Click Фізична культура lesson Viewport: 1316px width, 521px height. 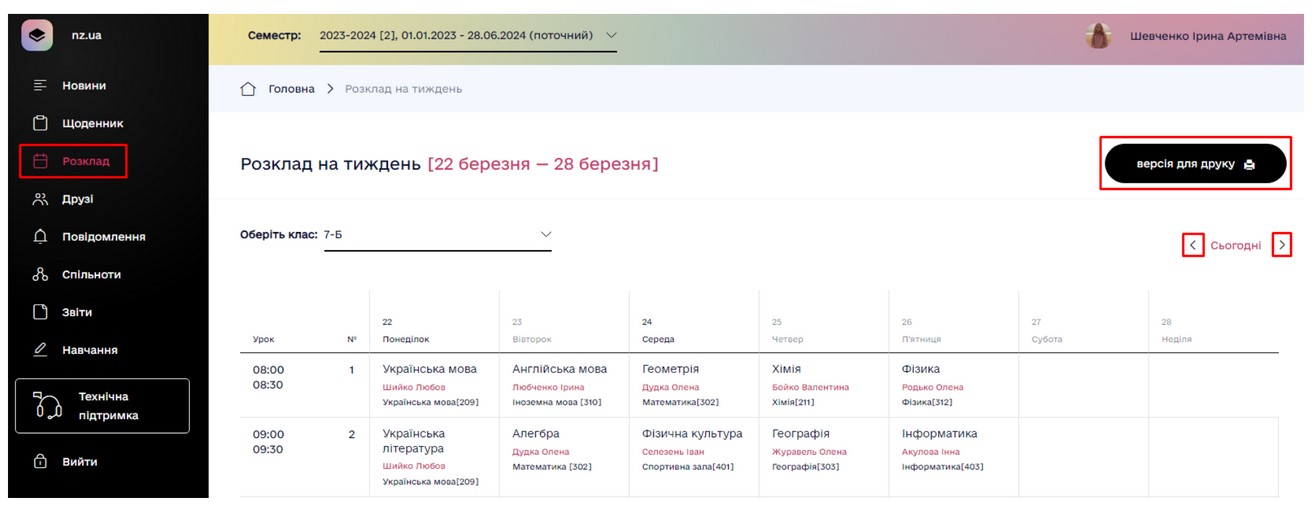click(692, 434)
